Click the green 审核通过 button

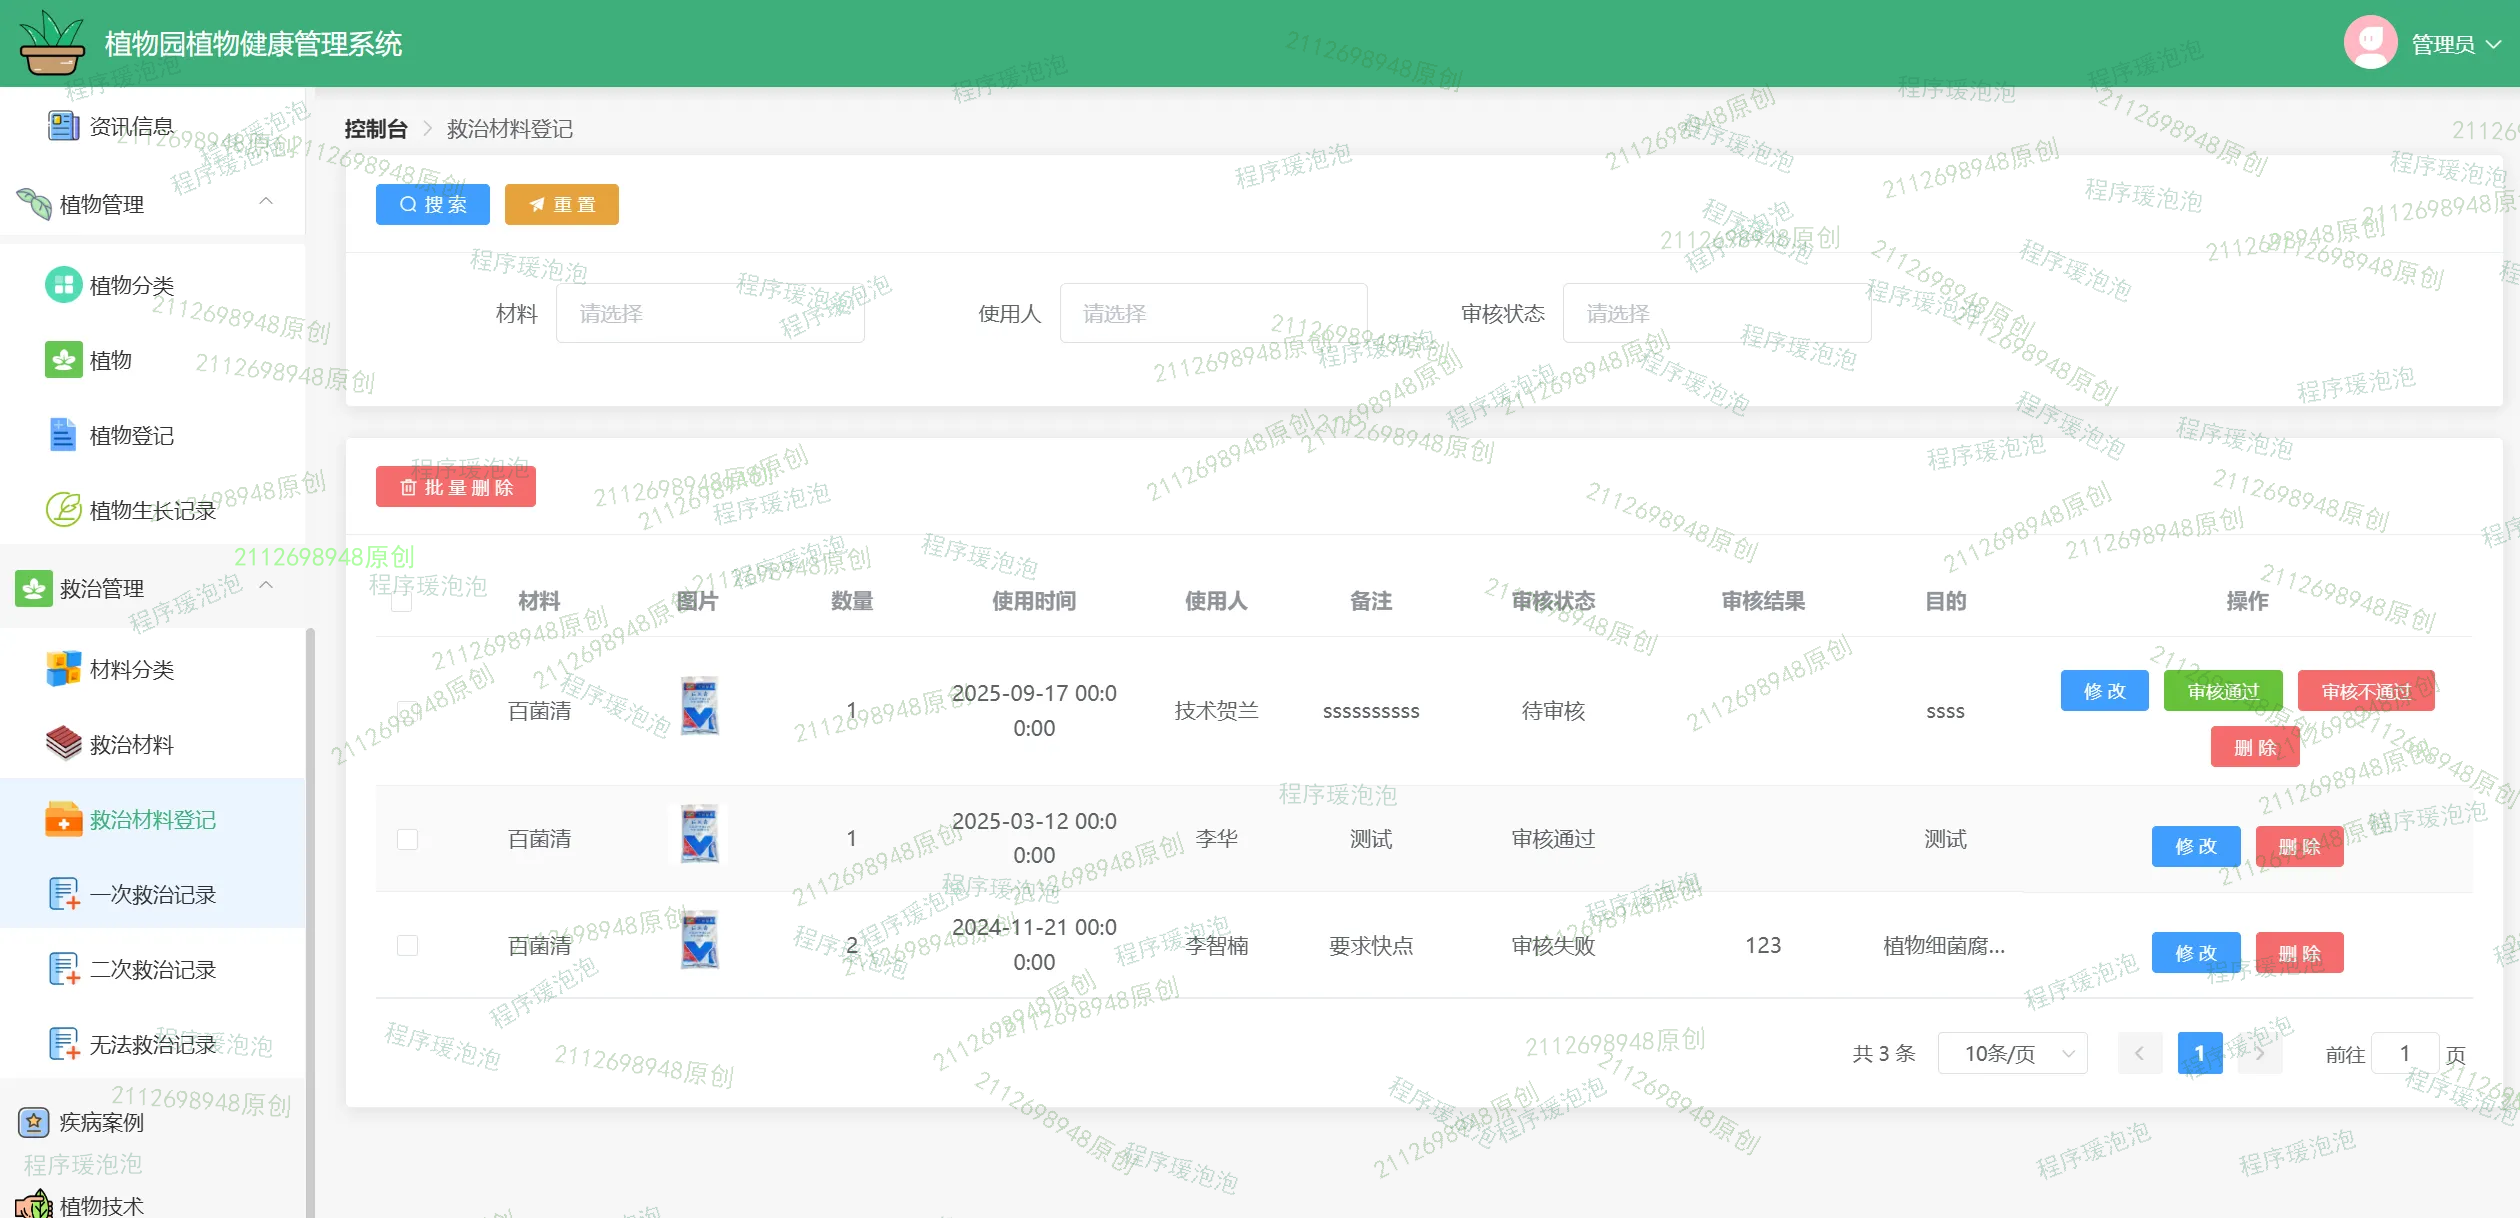pyautogui.click(x=2222, y=691)
